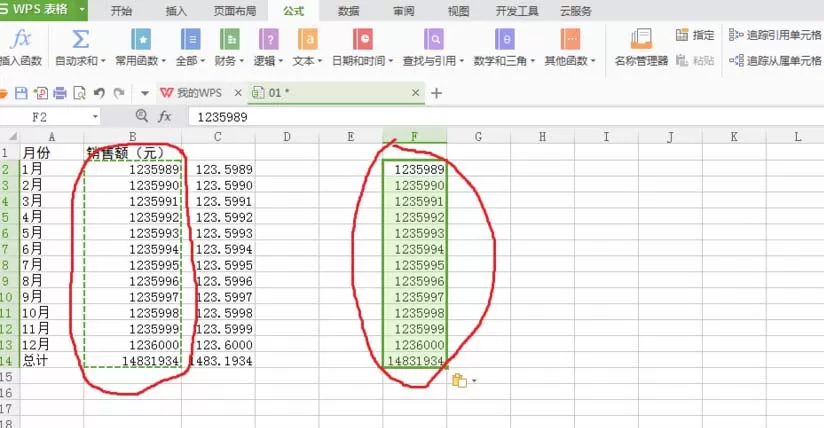Click Trace Precedents (追踪引用单元格)
The width and height of the screenshot is (824, 428).
(776, 35)
